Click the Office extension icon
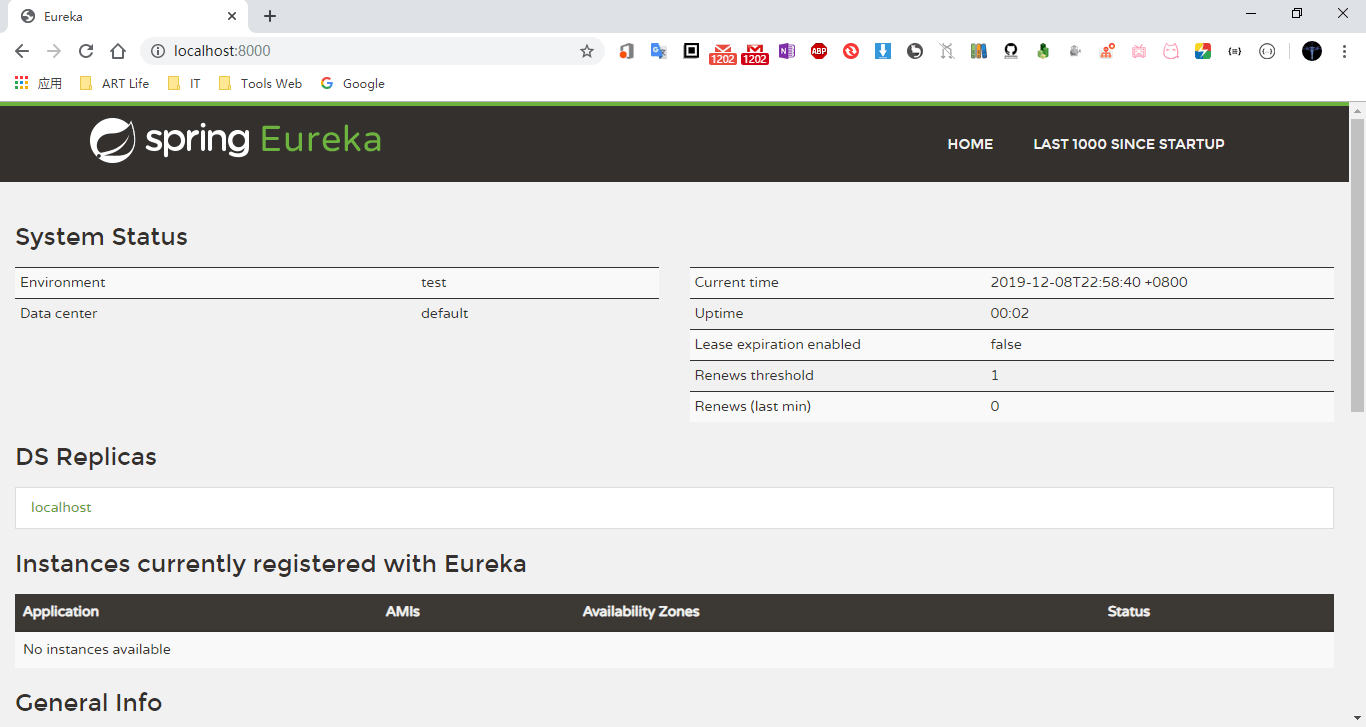Image resolution: width=1366 pixels, height=727 pixels. (626, 51)
